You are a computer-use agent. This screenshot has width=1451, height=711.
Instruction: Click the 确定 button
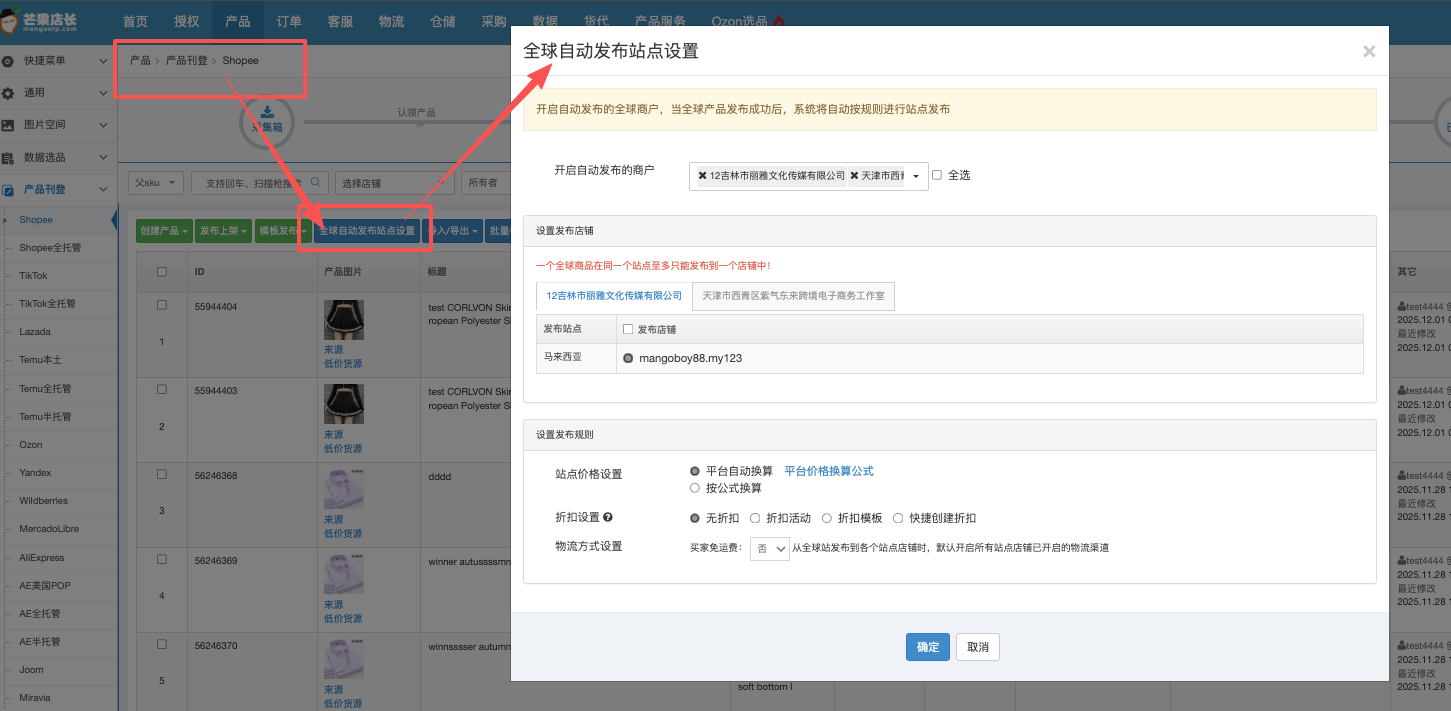pyautogui.click(x=927, y=647)
